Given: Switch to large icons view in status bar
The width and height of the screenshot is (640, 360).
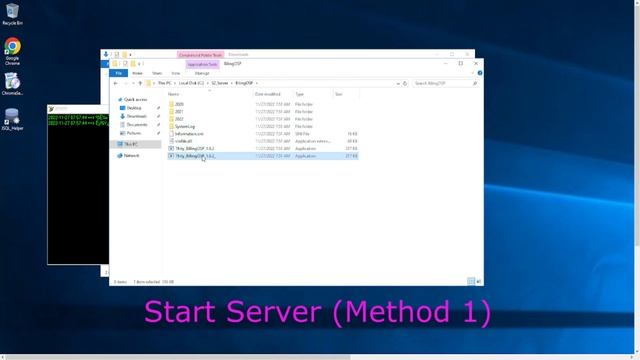Looking at the screenshot, I should [478, 281].
